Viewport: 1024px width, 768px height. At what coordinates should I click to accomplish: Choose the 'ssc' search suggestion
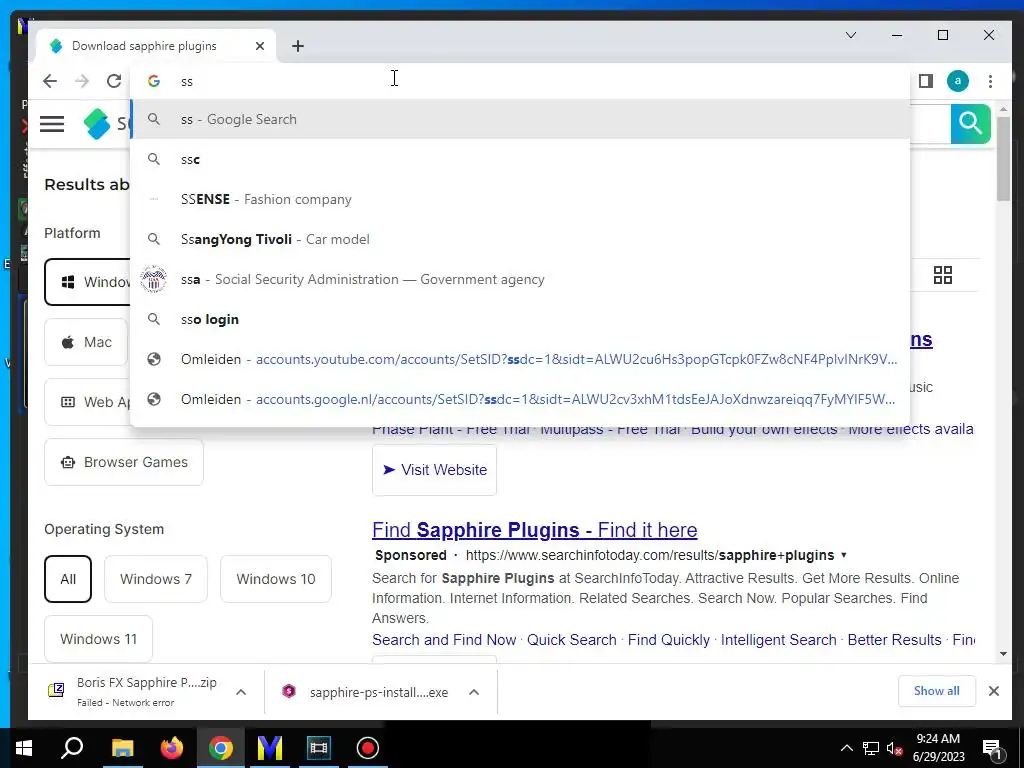click(520, 159)
